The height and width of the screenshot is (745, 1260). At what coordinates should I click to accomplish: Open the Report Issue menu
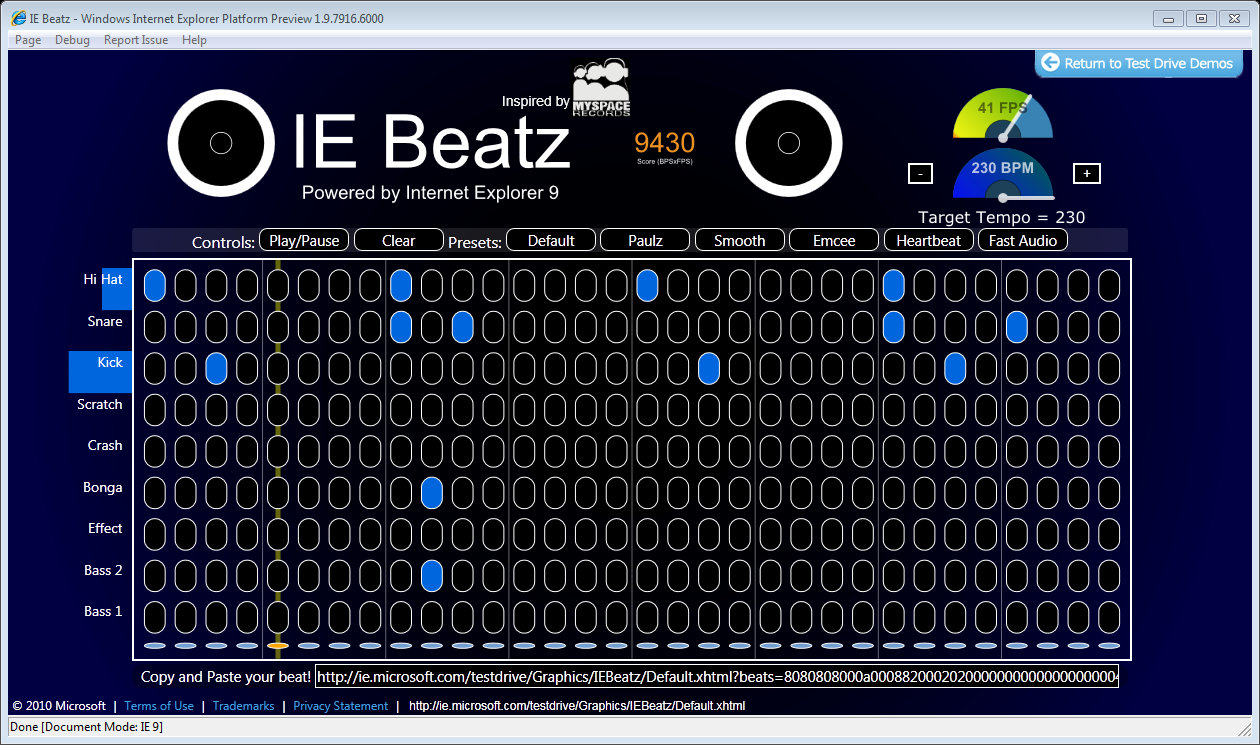pos(136,40)
